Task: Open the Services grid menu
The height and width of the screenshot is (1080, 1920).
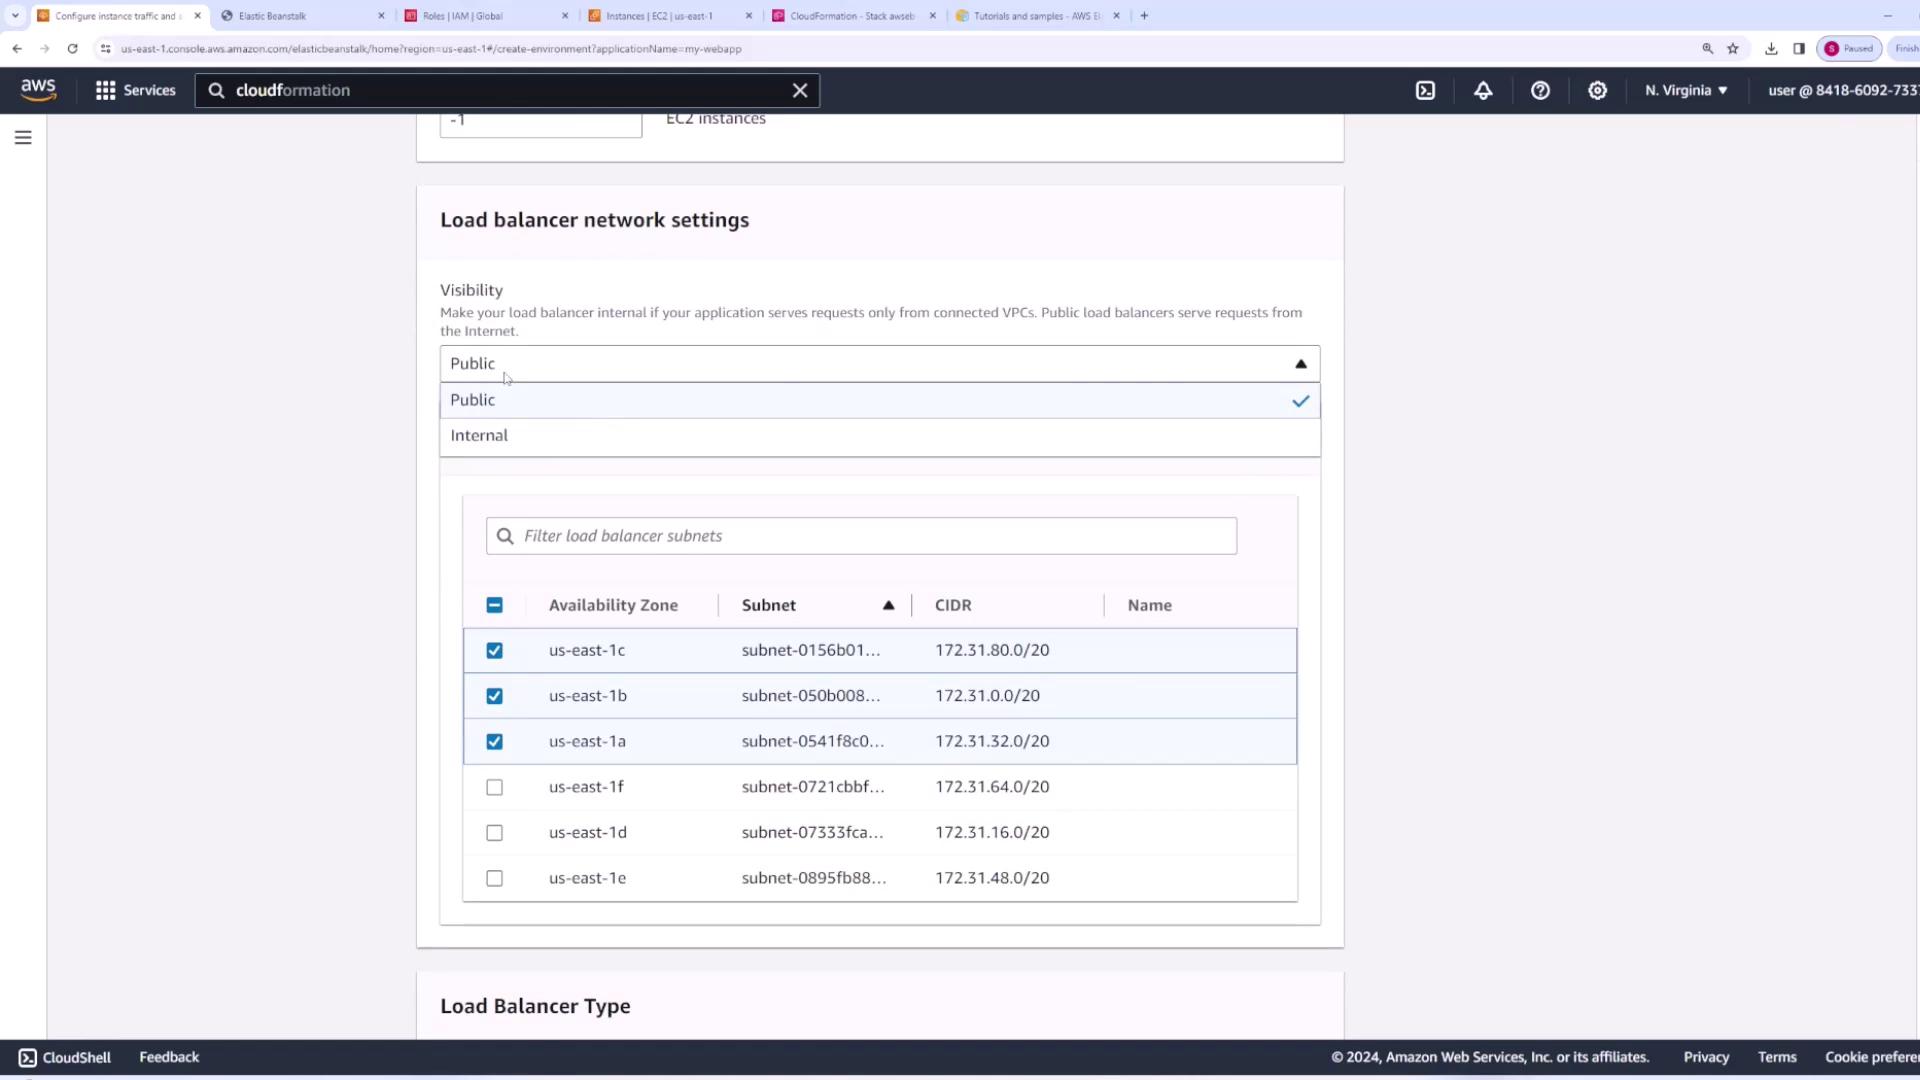Action: tap(135, 90)
